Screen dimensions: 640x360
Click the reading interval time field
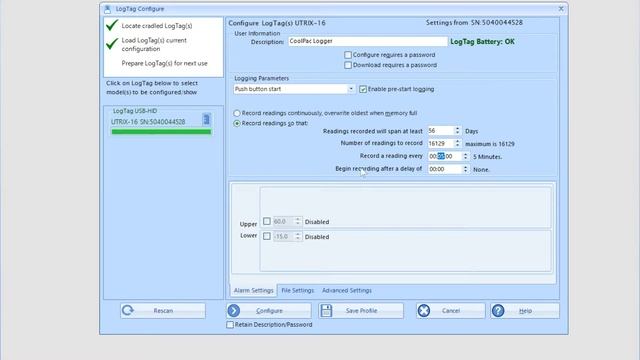point(444,156)
